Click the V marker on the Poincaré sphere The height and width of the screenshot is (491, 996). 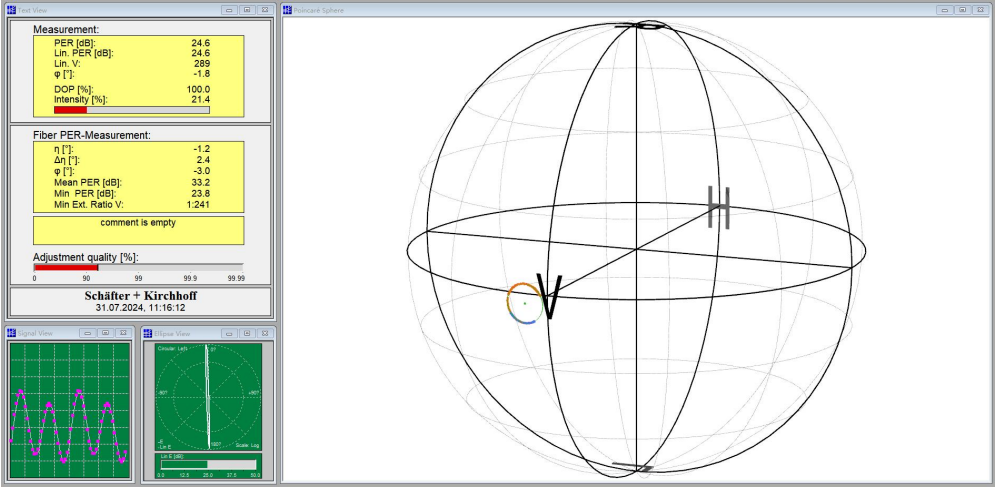coord(549,297)
